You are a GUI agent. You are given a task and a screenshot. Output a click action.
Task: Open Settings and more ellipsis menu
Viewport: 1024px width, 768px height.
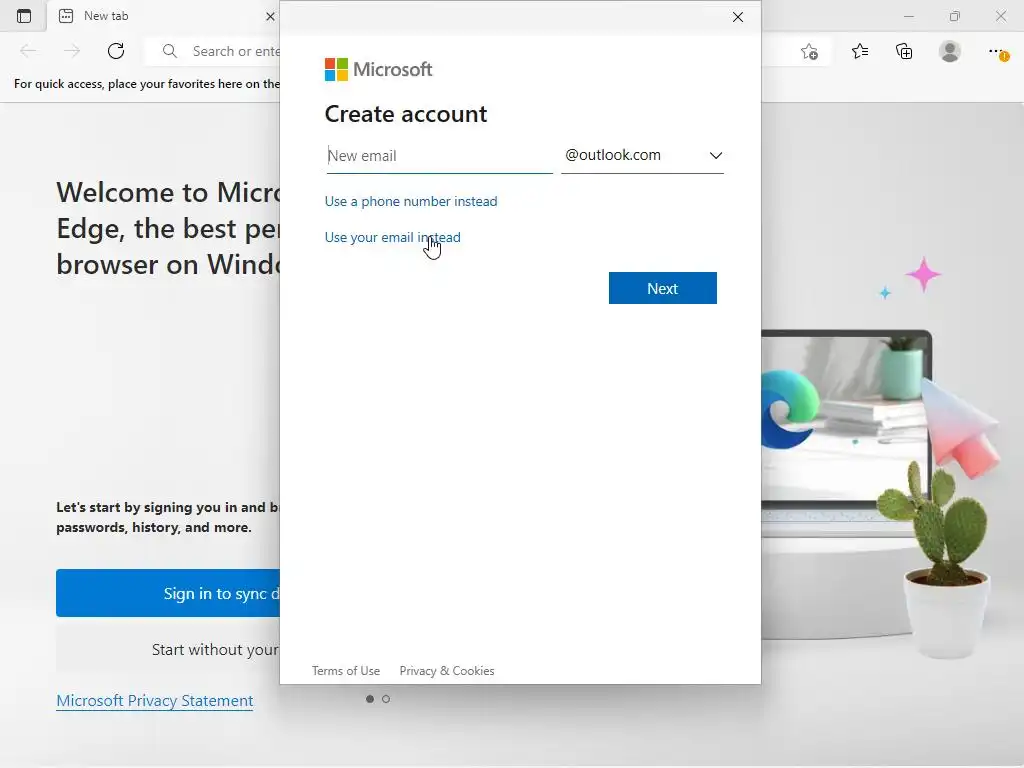[997, 52]
